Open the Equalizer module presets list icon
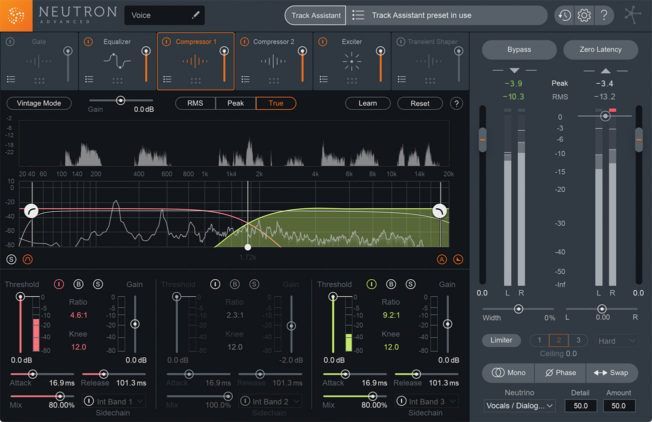The height and width of the screenshot is (422, 652). click(89, 79)
